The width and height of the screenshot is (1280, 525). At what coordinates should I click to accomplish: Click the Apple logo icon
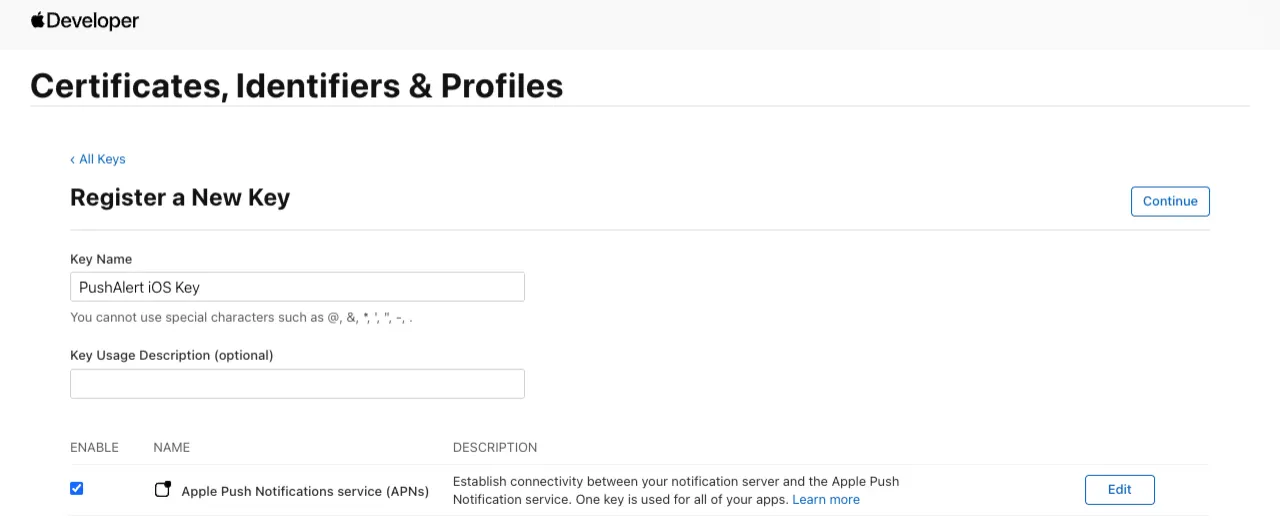(x=38, y=20)
